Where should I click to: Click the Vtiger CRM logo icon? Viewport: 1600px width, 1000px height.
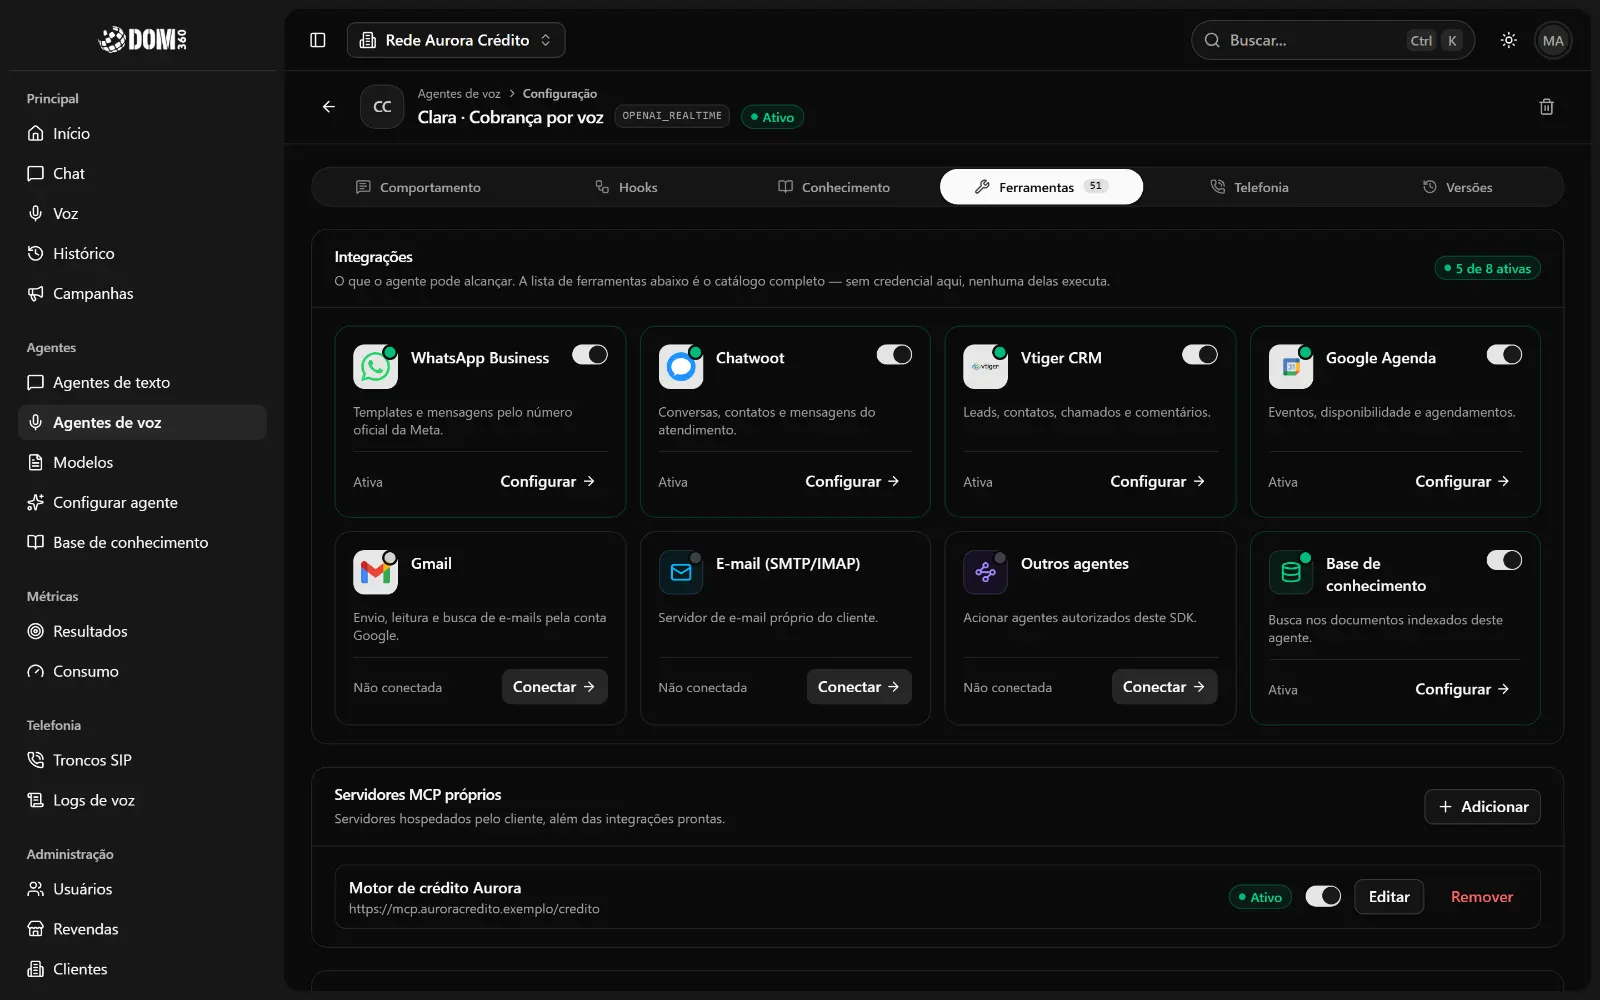coord(985,367)
